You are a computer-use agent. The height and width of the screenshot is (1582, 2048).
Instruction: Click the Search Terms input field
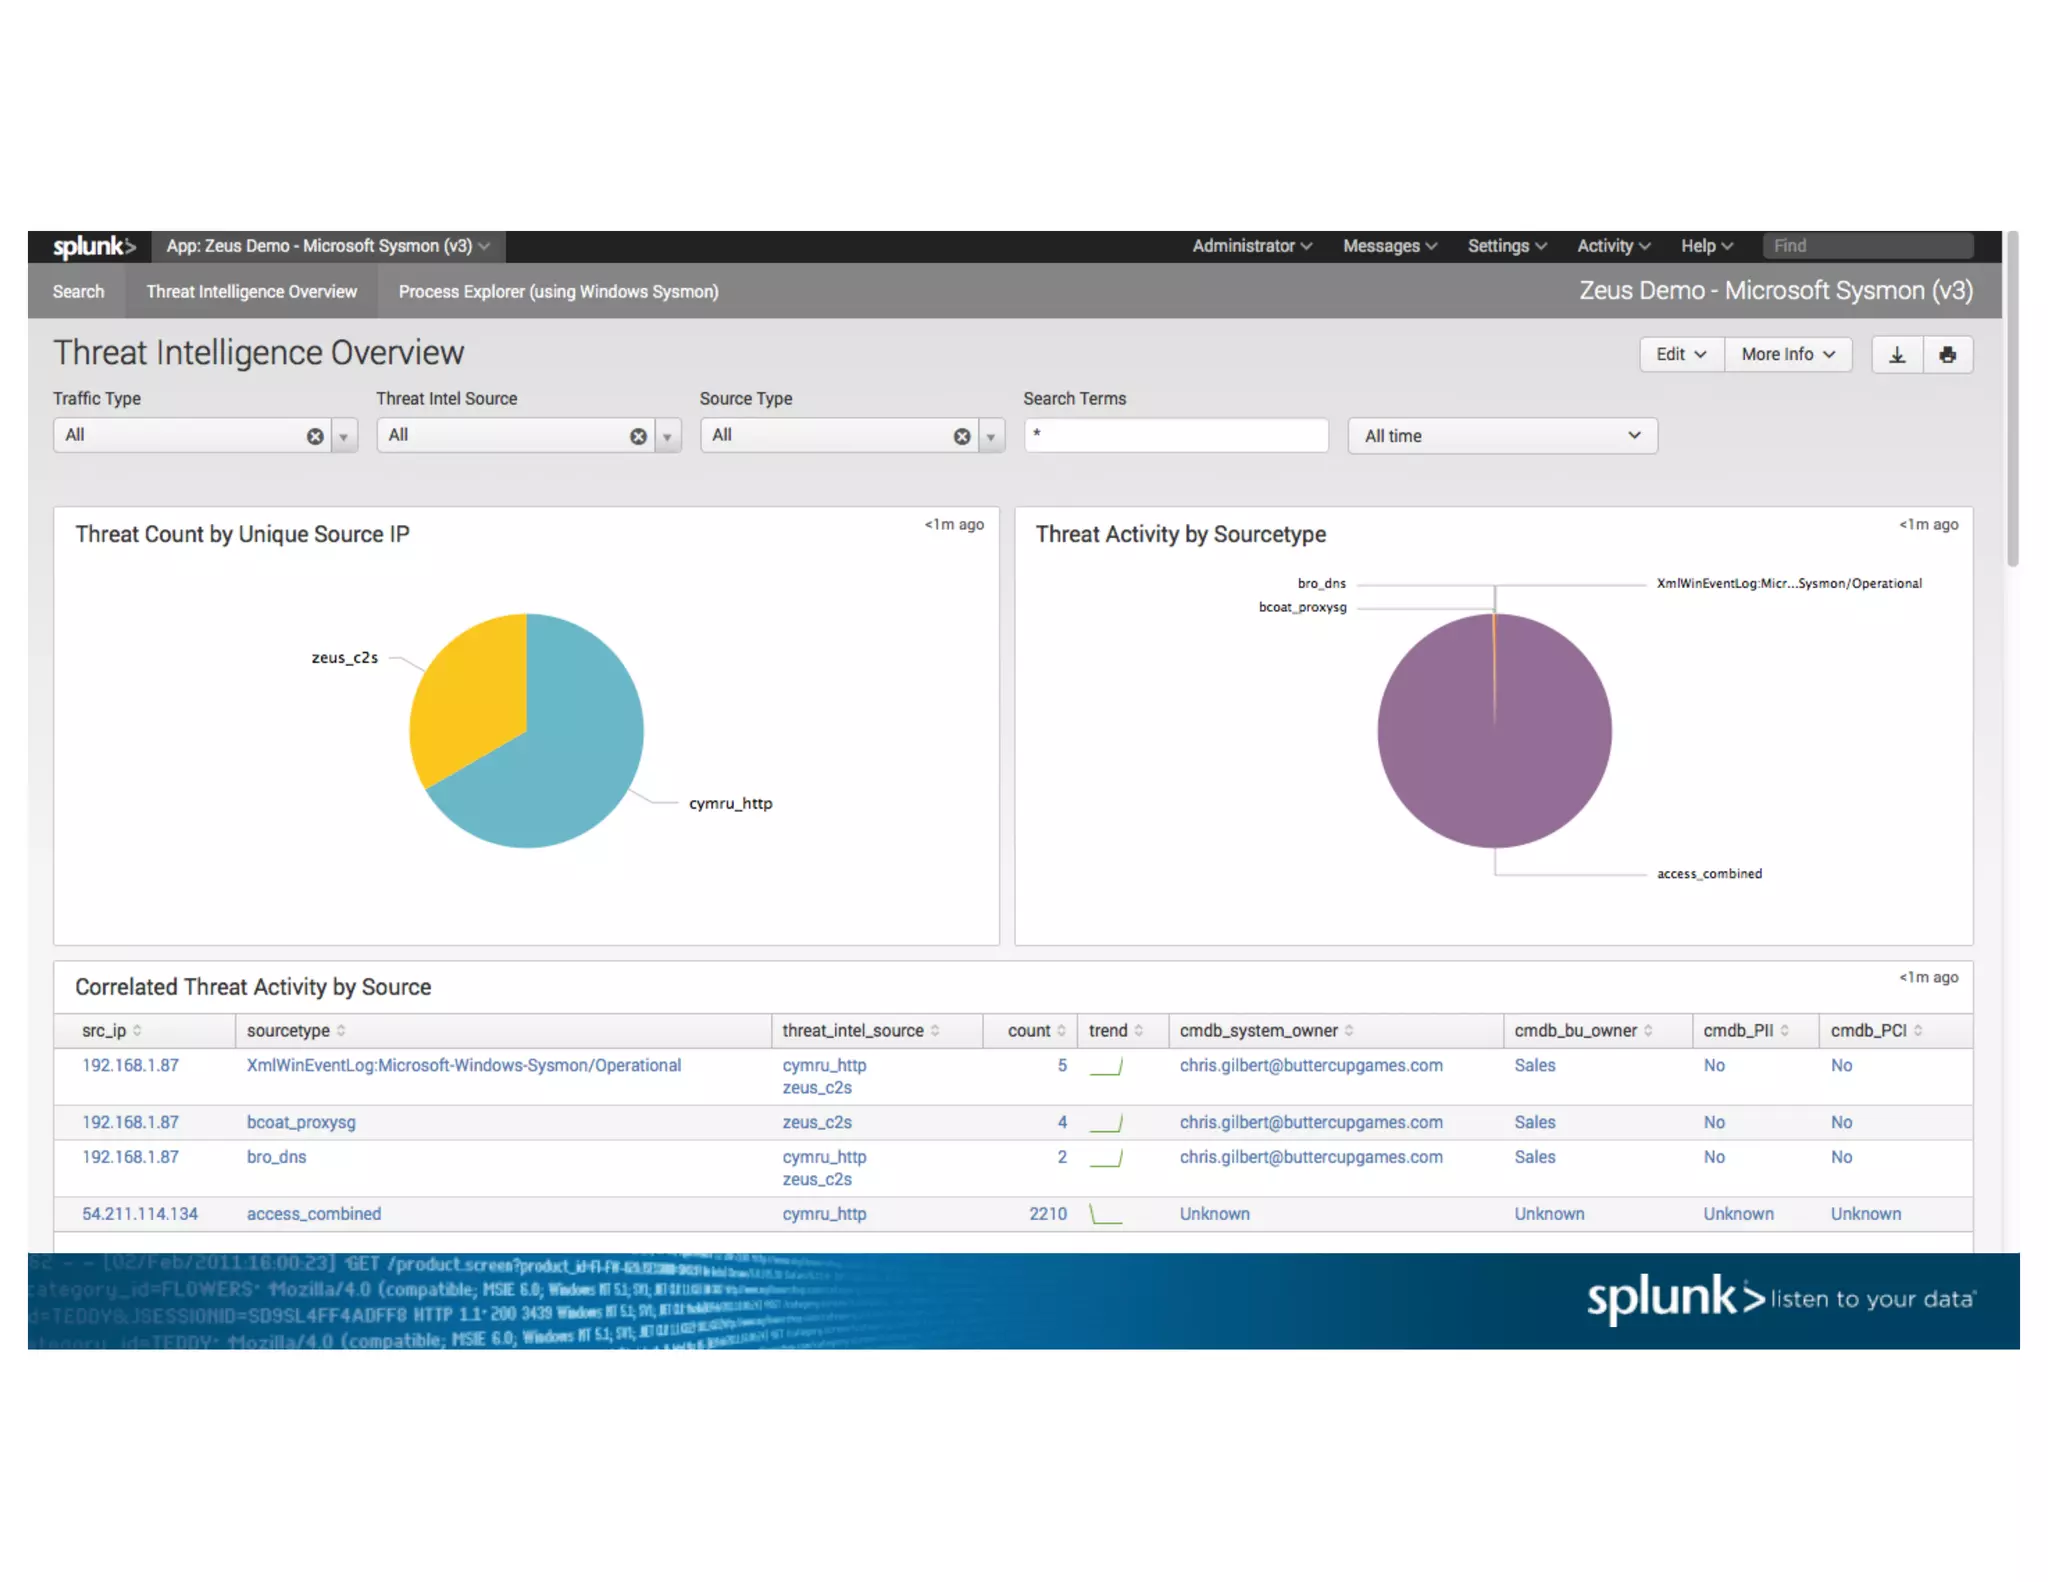tap(1176, 436)
